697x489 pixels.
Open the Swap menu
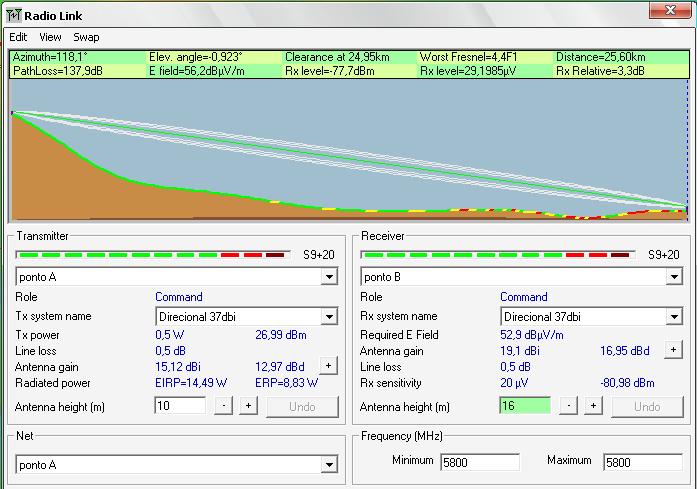click(x=86, y=37)
